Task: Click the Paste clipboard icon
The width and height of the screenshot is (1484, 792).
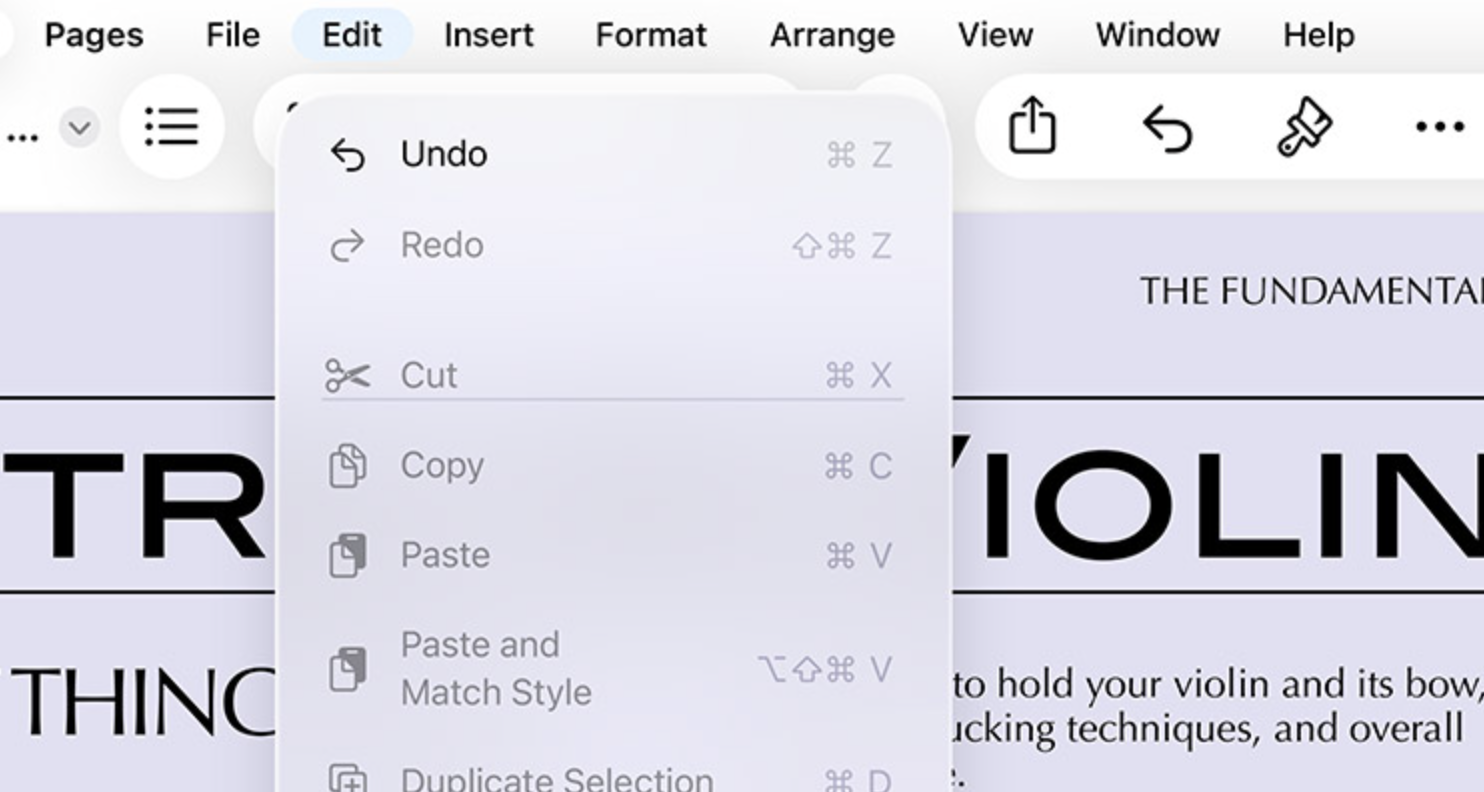Action: (x=348, y=555)
